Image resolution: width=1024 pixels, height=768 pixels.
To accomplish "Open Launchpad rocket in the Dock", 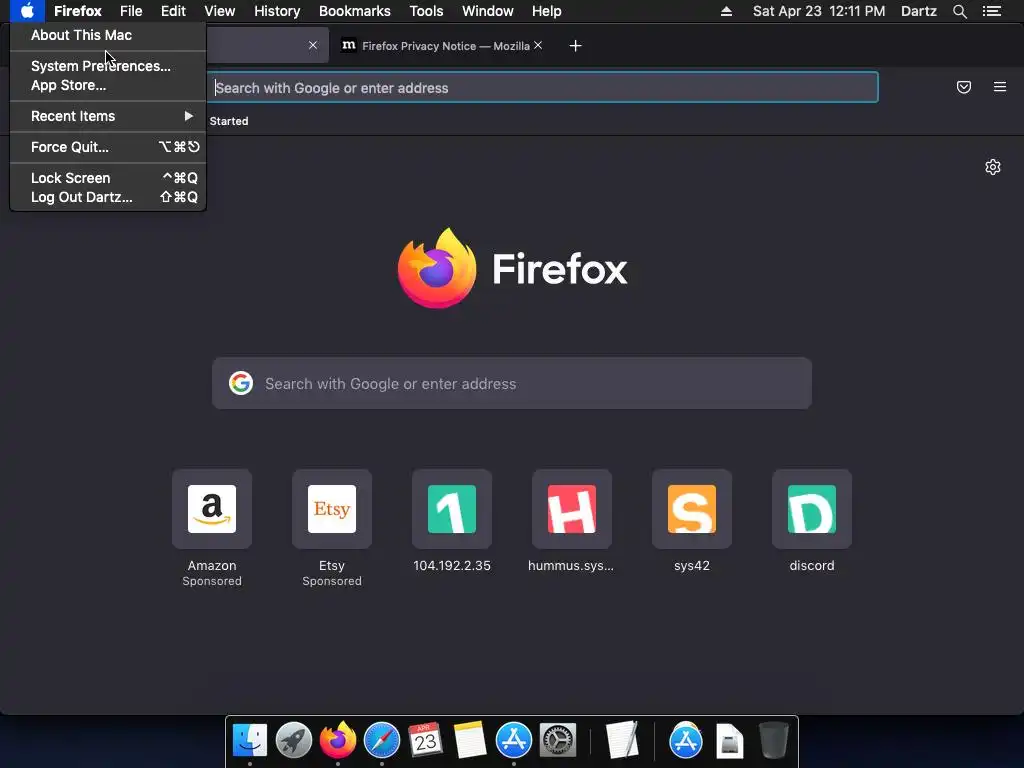I will click(x=294, y=741).
